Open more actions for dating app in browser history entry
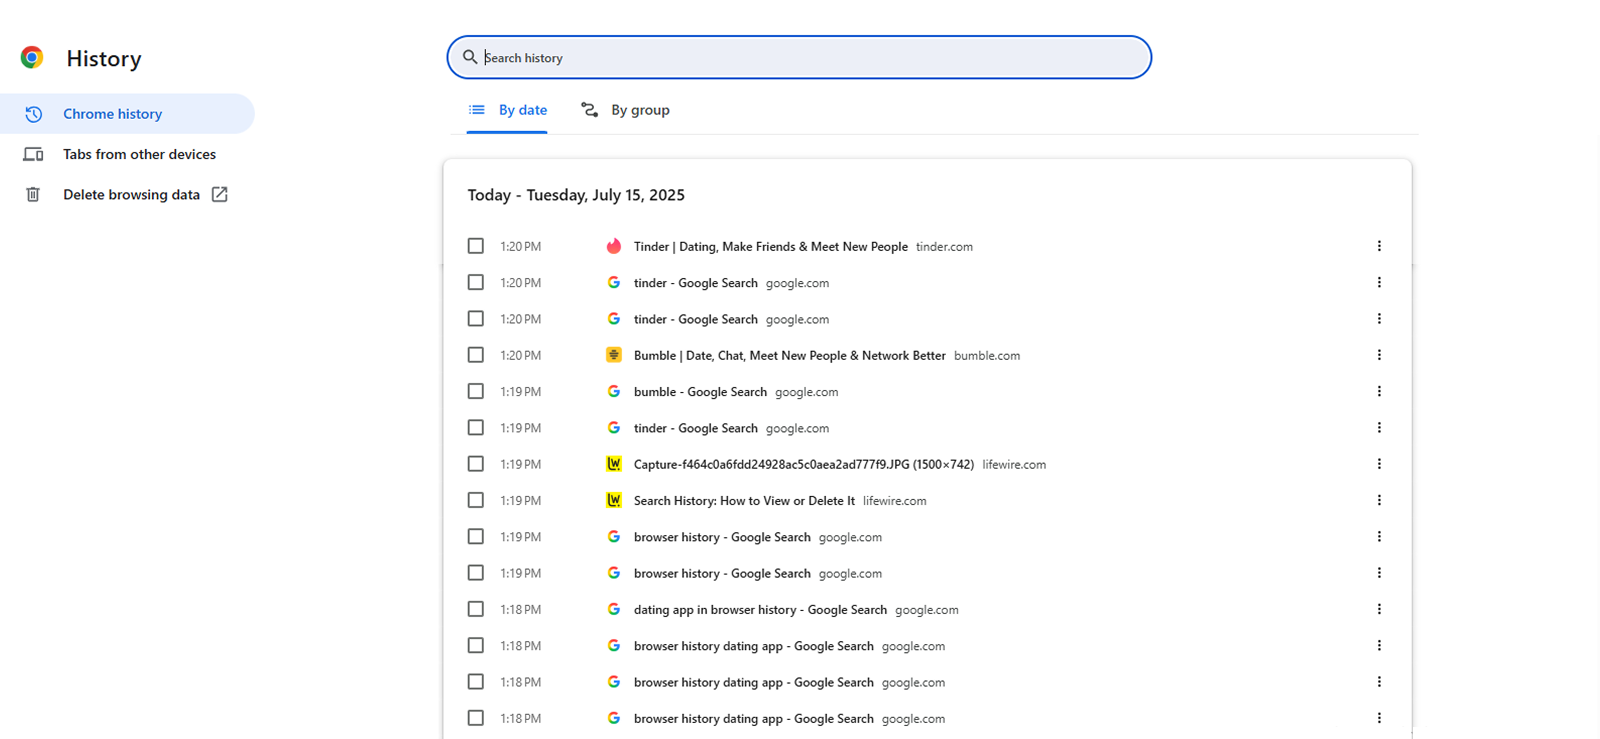Viewport: 1600px width, 739px height. coord(1379,609)
